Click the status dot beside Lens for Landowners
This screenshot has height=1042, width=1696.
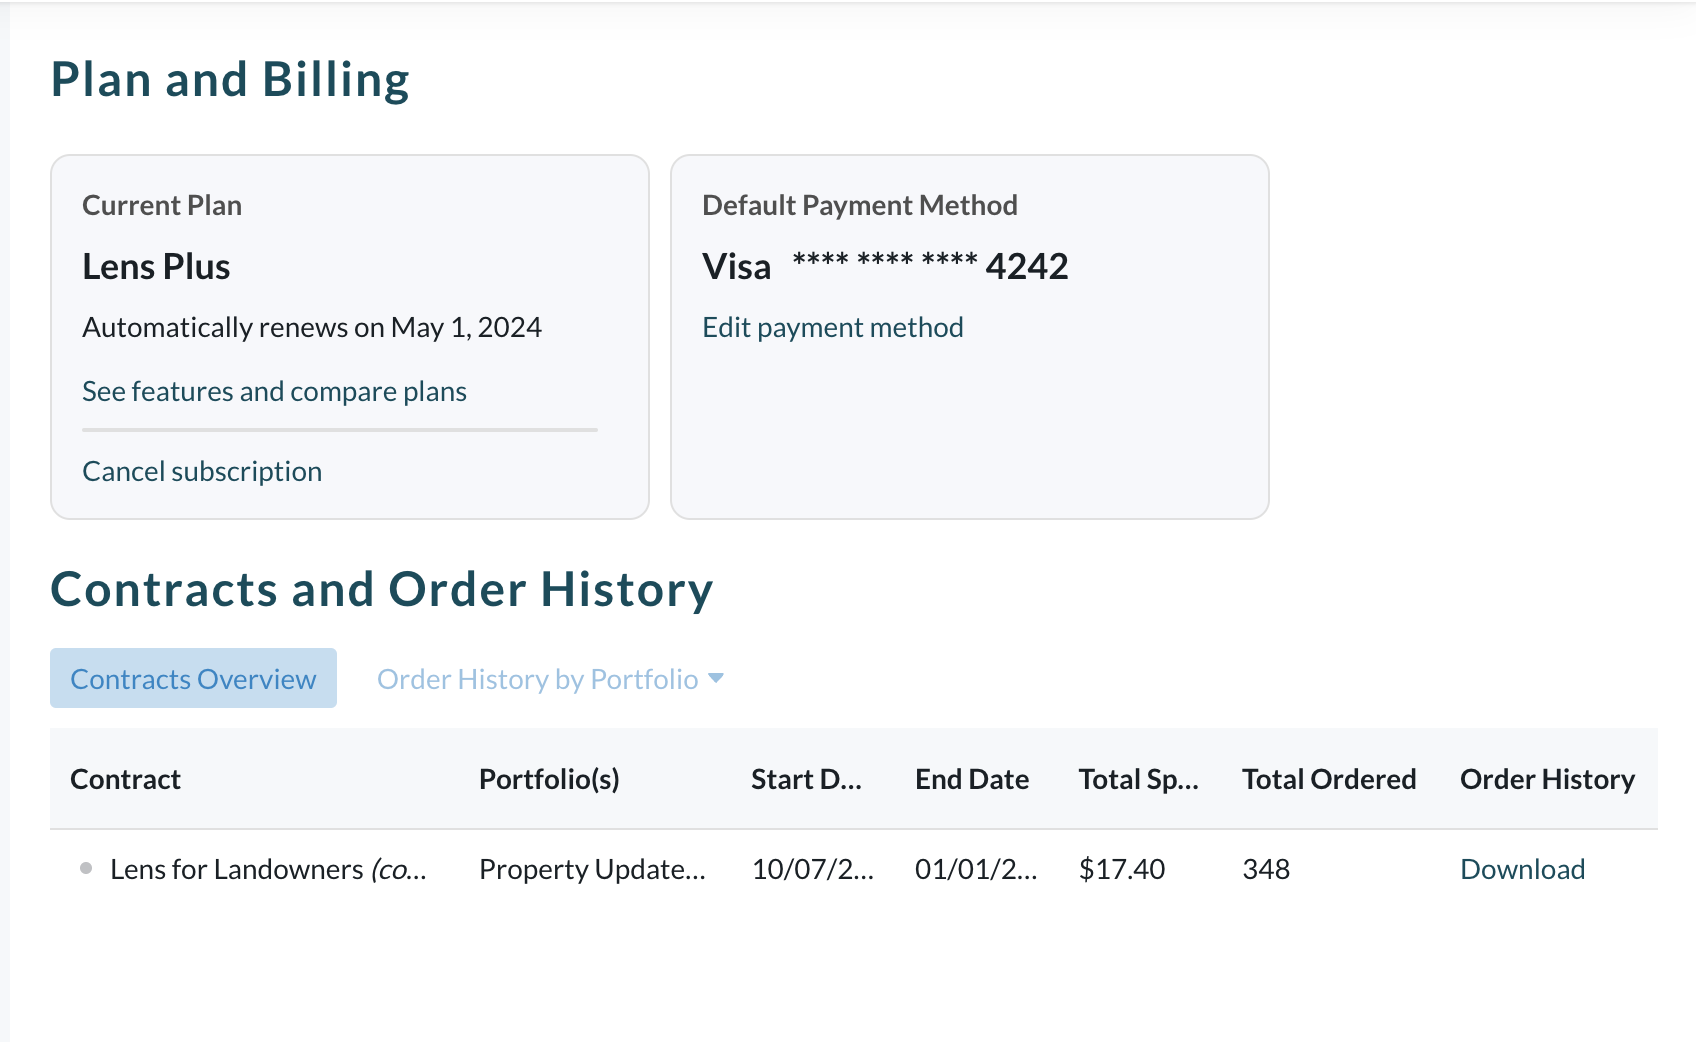pos(85,866)
